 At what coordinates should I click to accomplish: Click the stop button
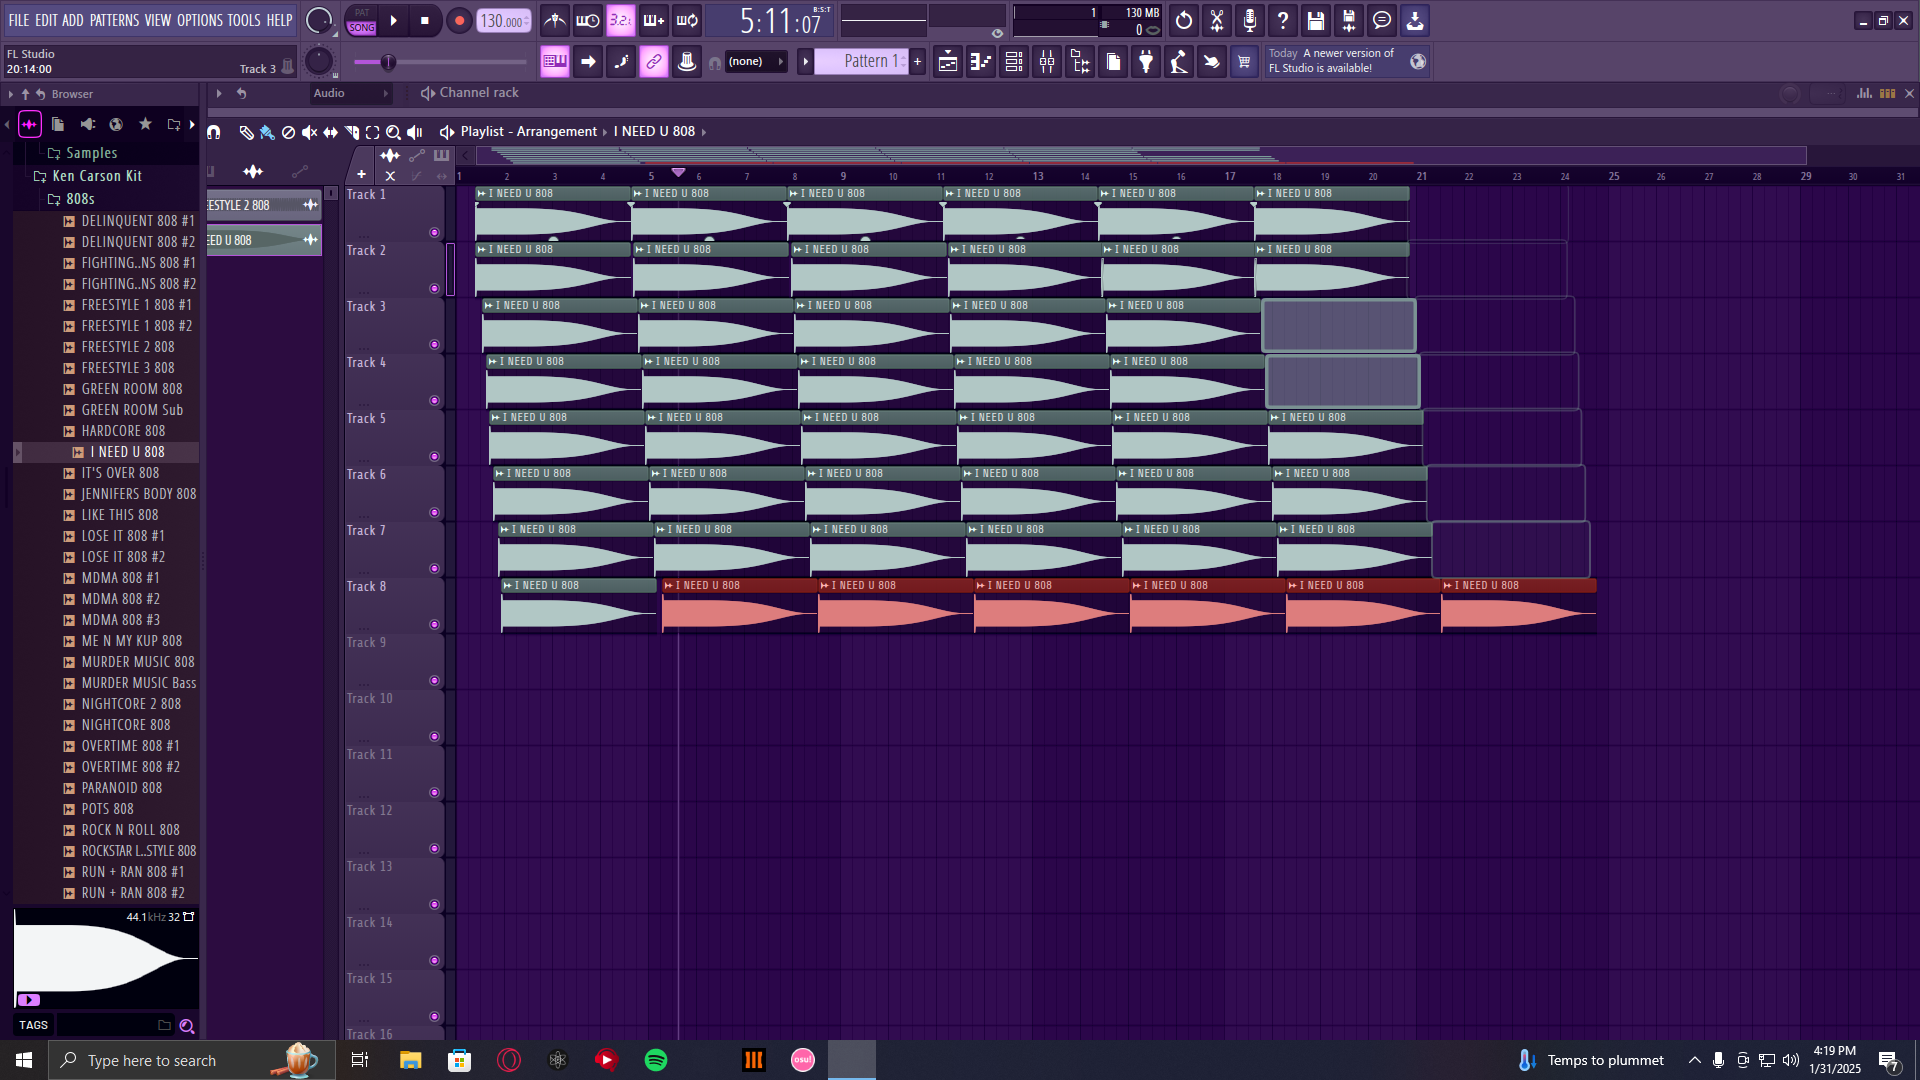(425, 20)
